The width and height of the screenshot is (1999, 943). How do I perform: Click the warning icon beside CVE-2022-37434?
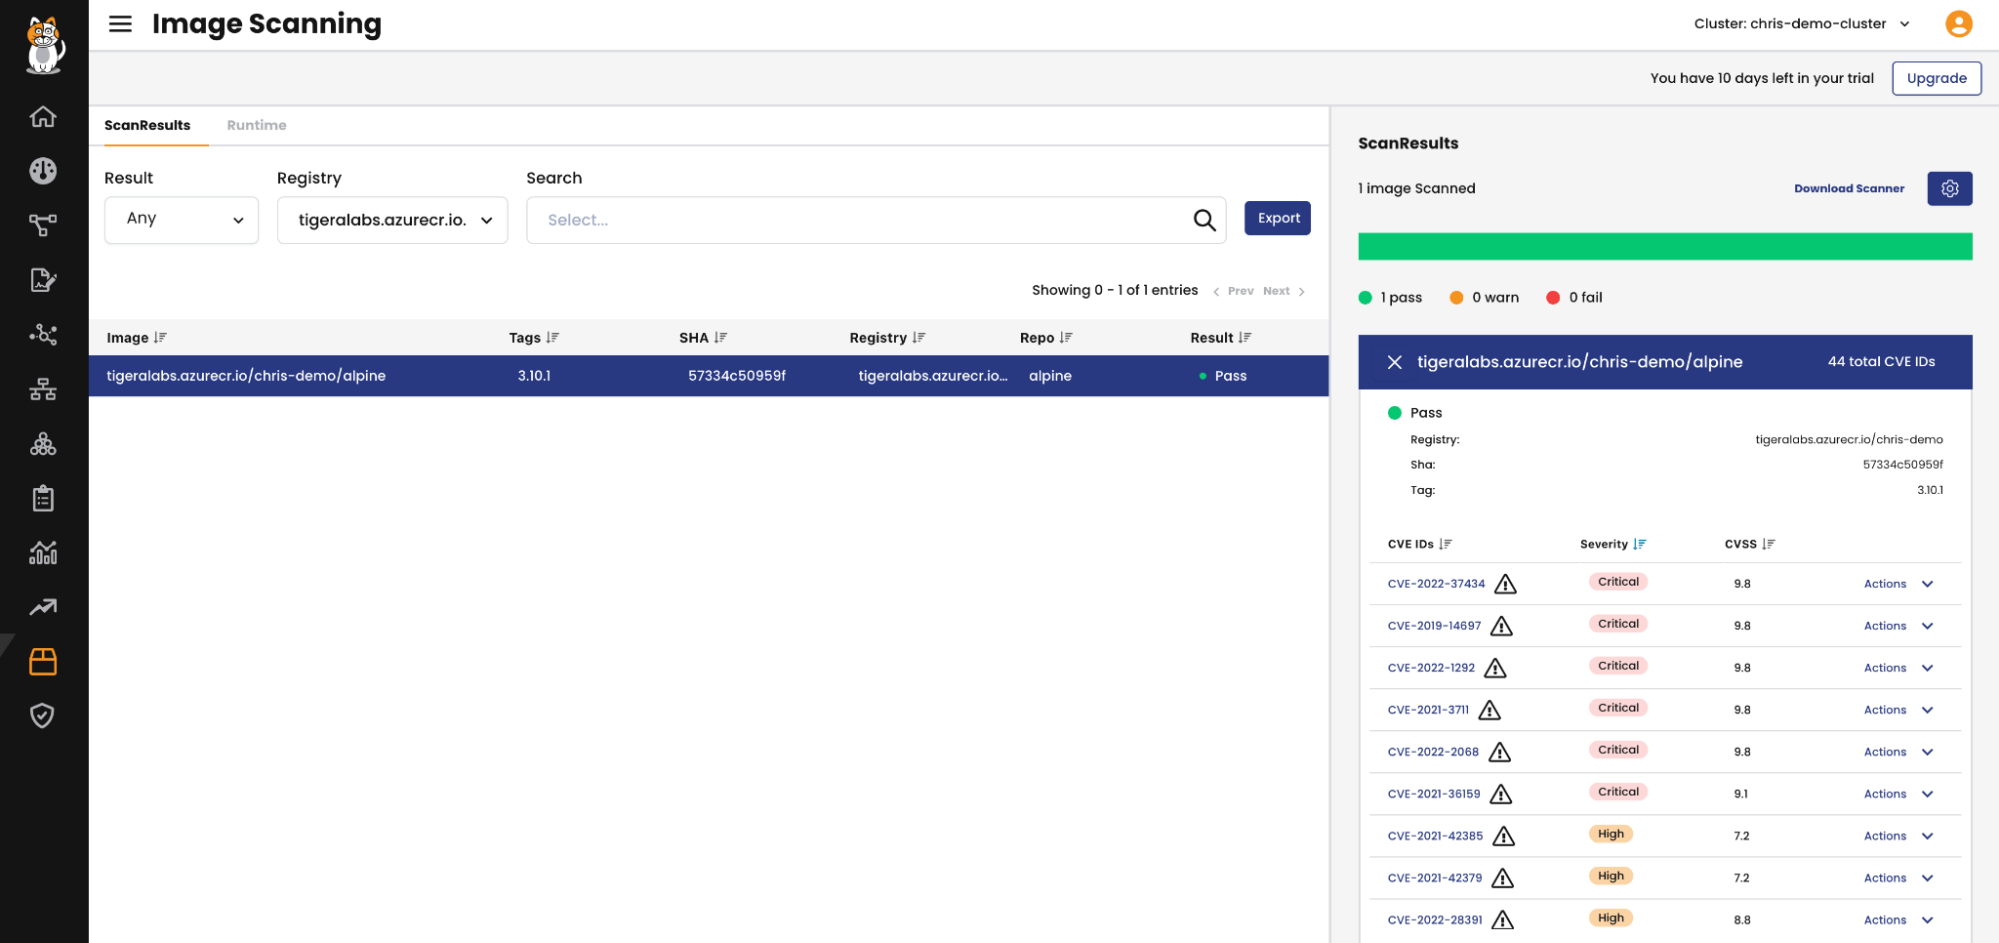[x=1505, y=584]
